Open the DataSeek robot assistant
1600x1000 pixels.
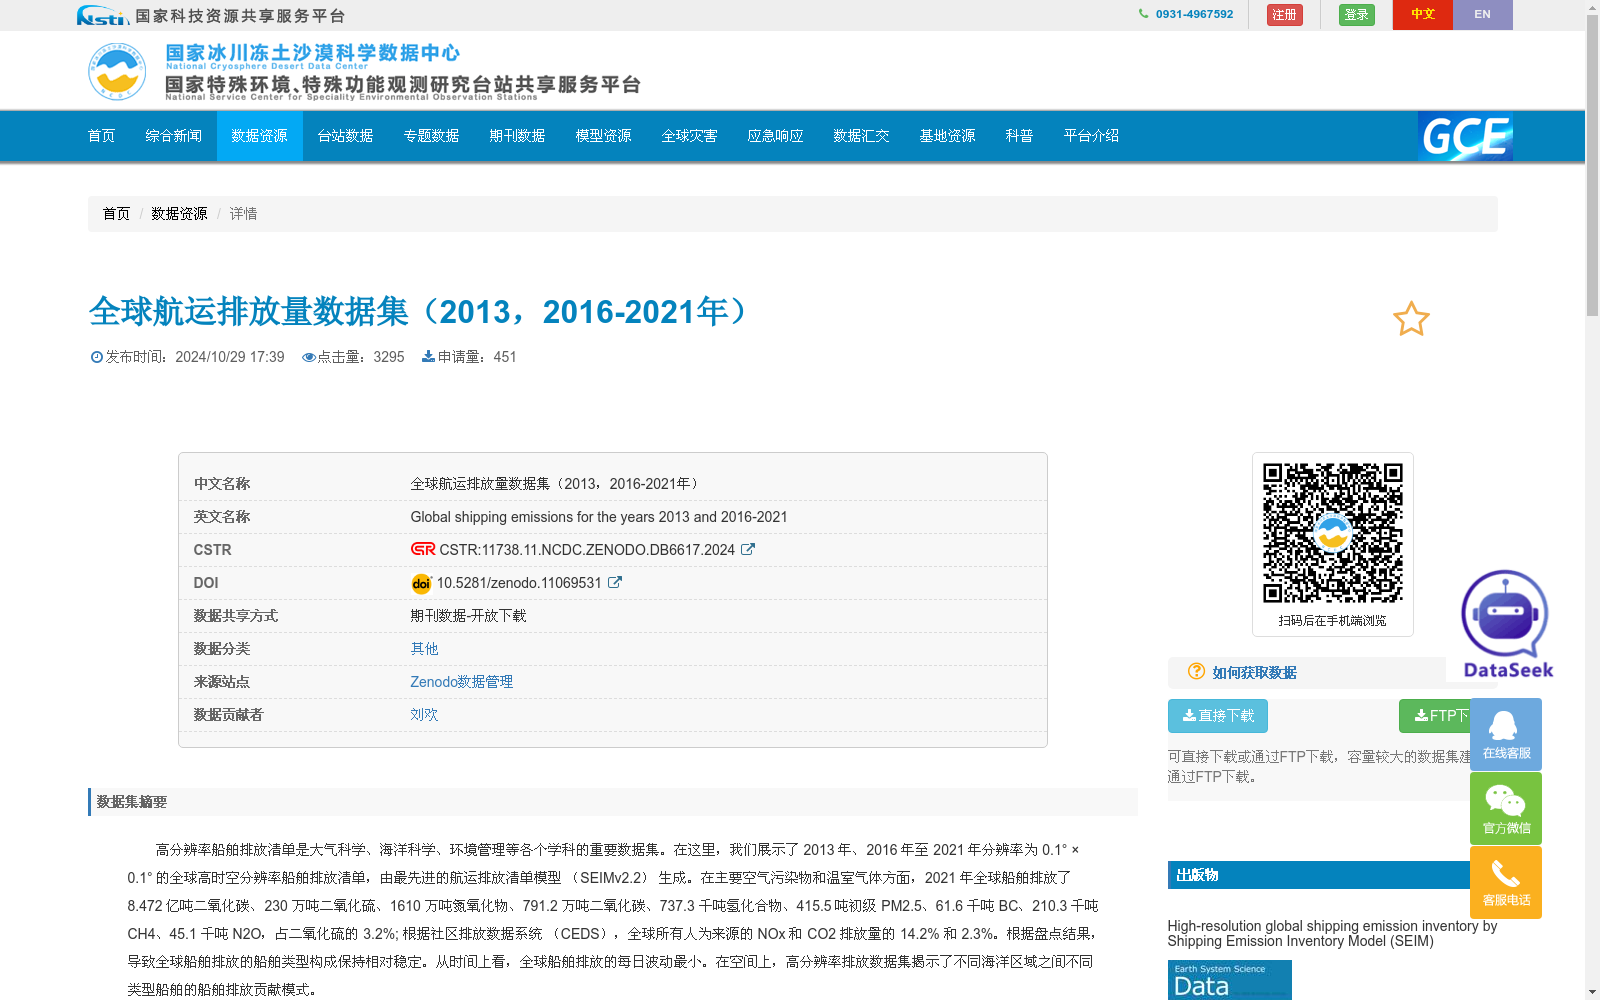tap(1507, 625)
